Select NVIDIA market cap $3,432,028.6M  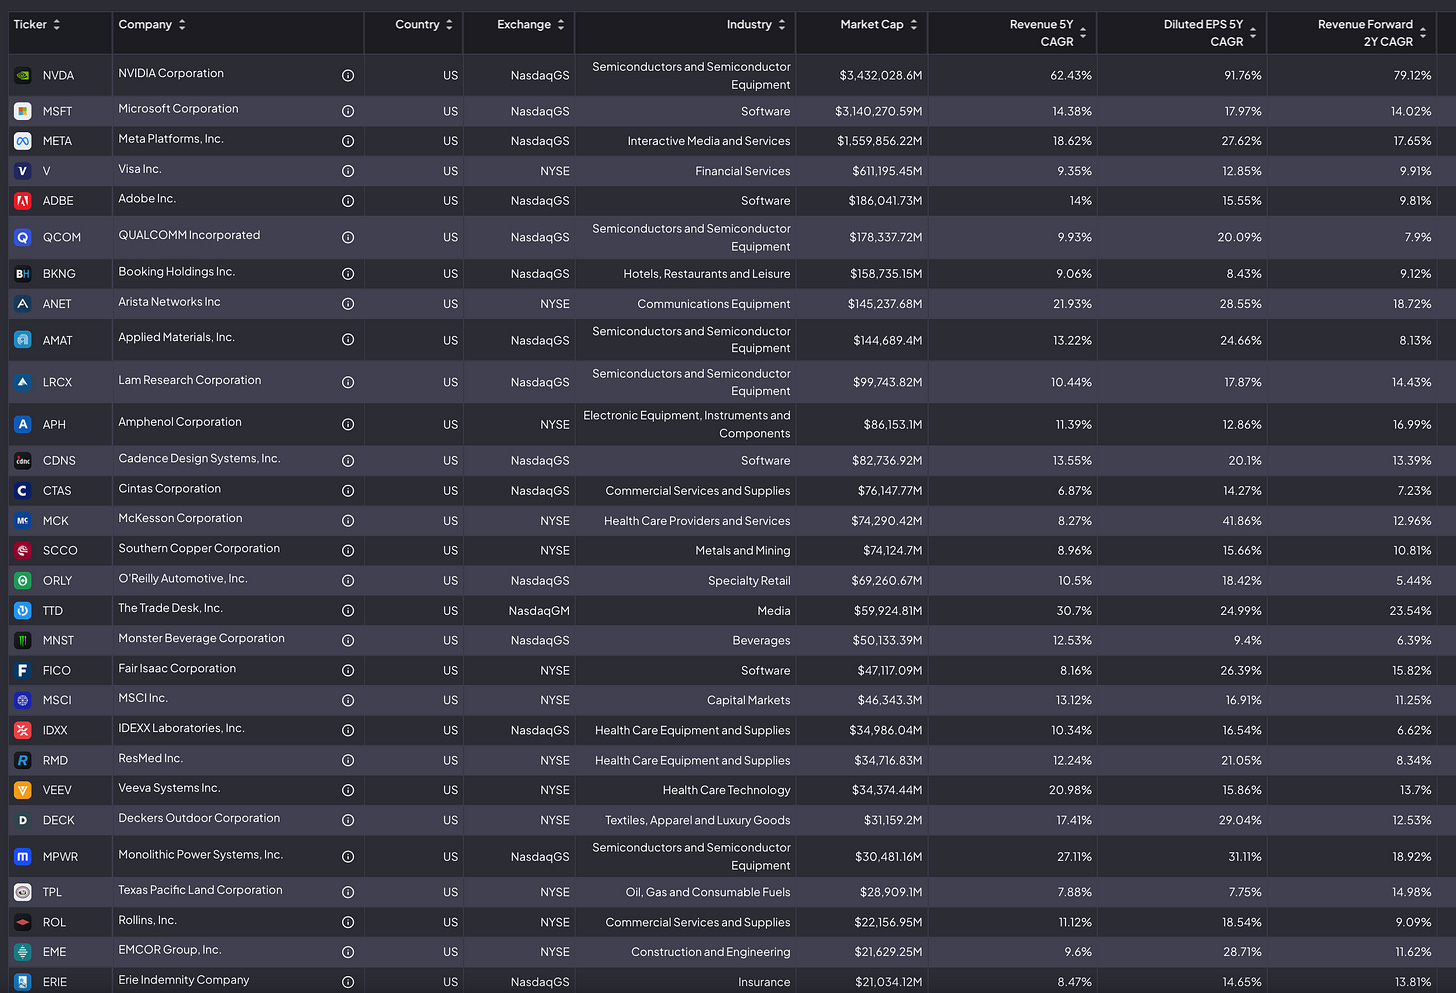881,75
